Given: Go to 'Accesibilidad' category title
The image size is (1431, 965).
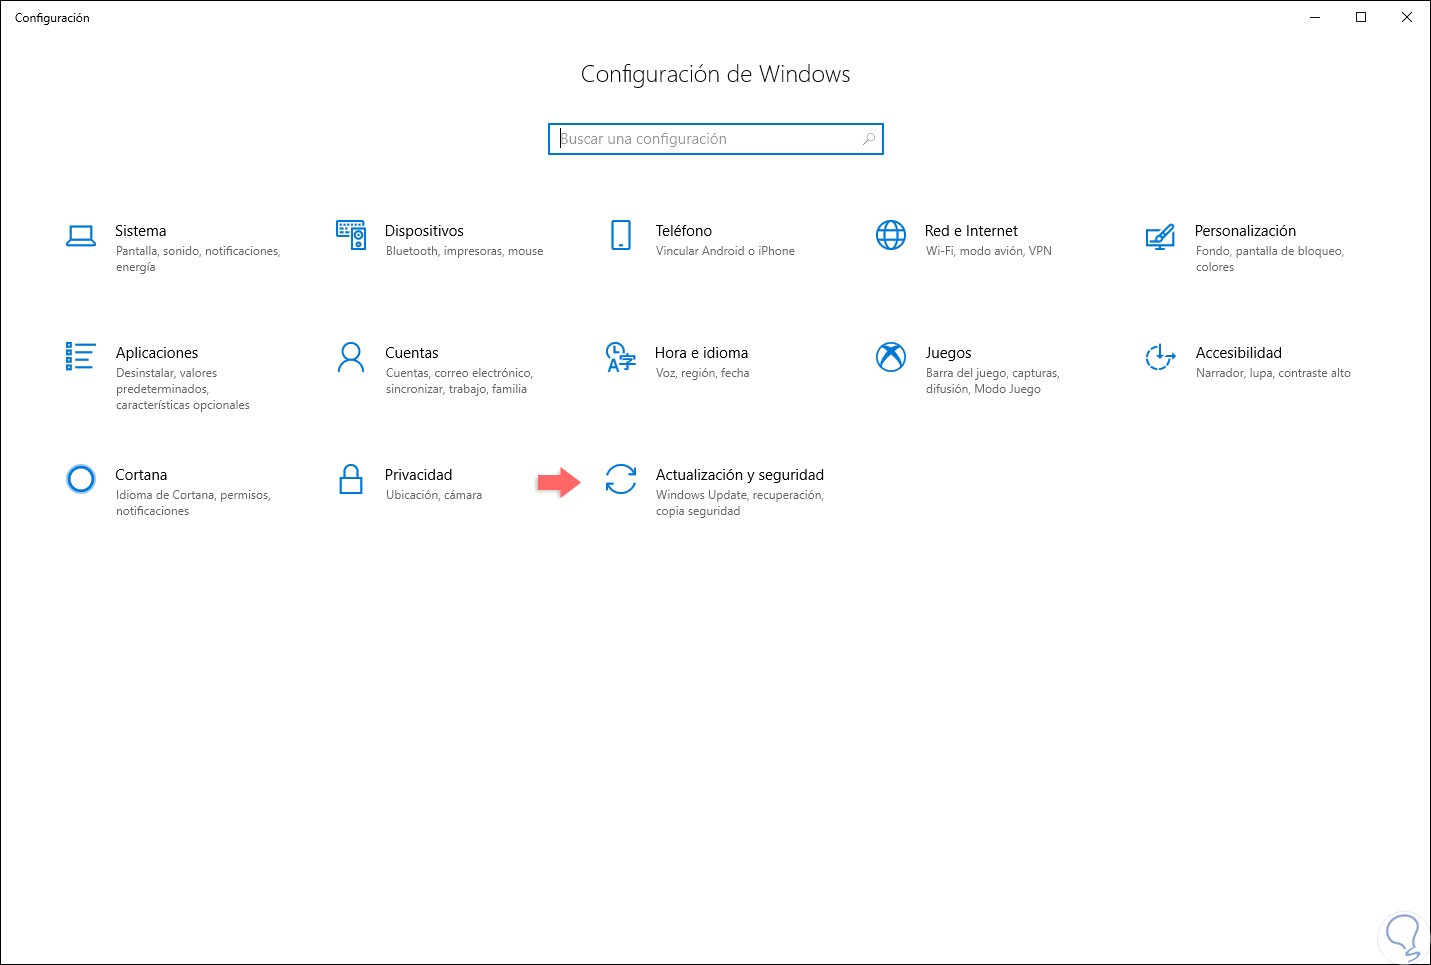Looking at the screenshot, I should (x=1239, y=353).
